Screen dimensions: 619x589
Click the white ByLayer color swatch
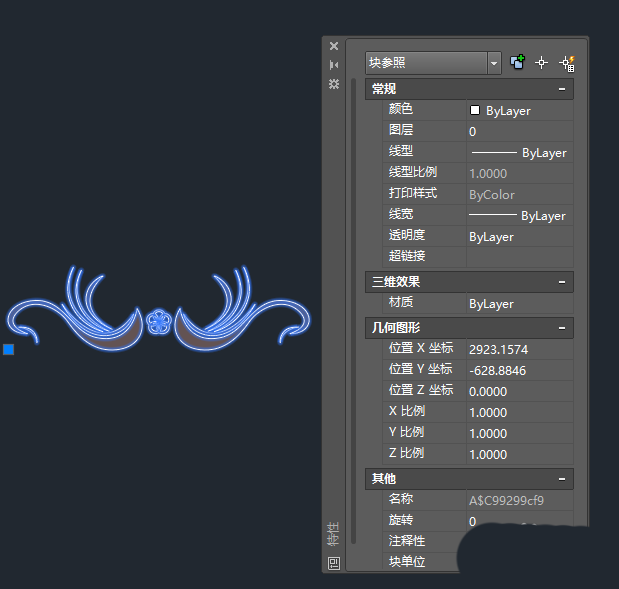click(475, 111)
